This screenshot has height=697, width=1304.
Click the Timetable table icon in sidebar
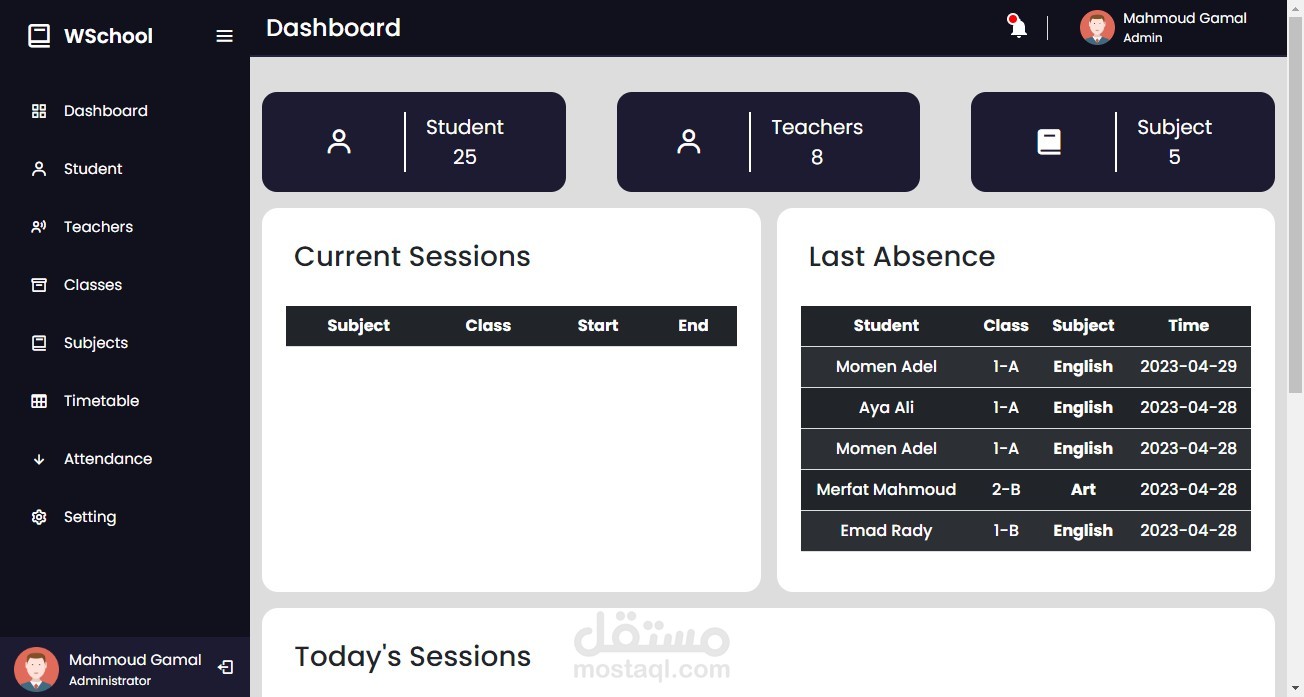point(39,401)
